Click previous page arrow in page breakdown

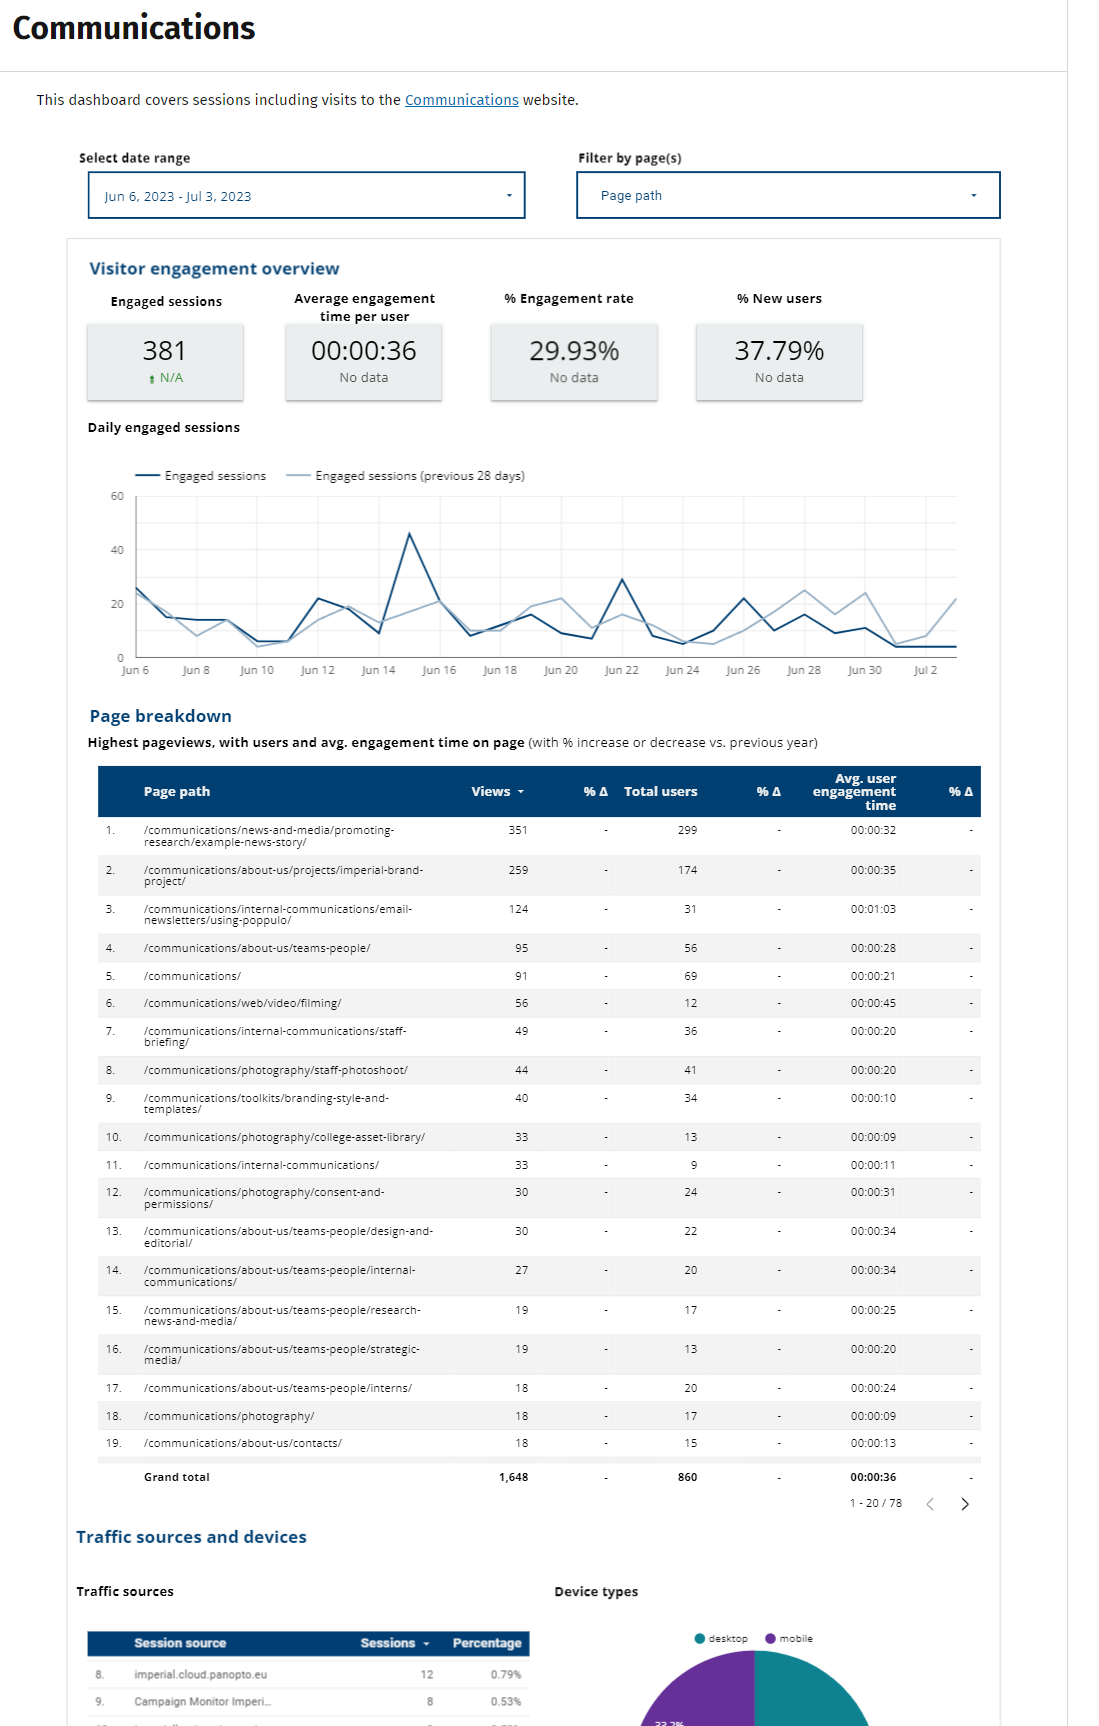(930, 1504)
